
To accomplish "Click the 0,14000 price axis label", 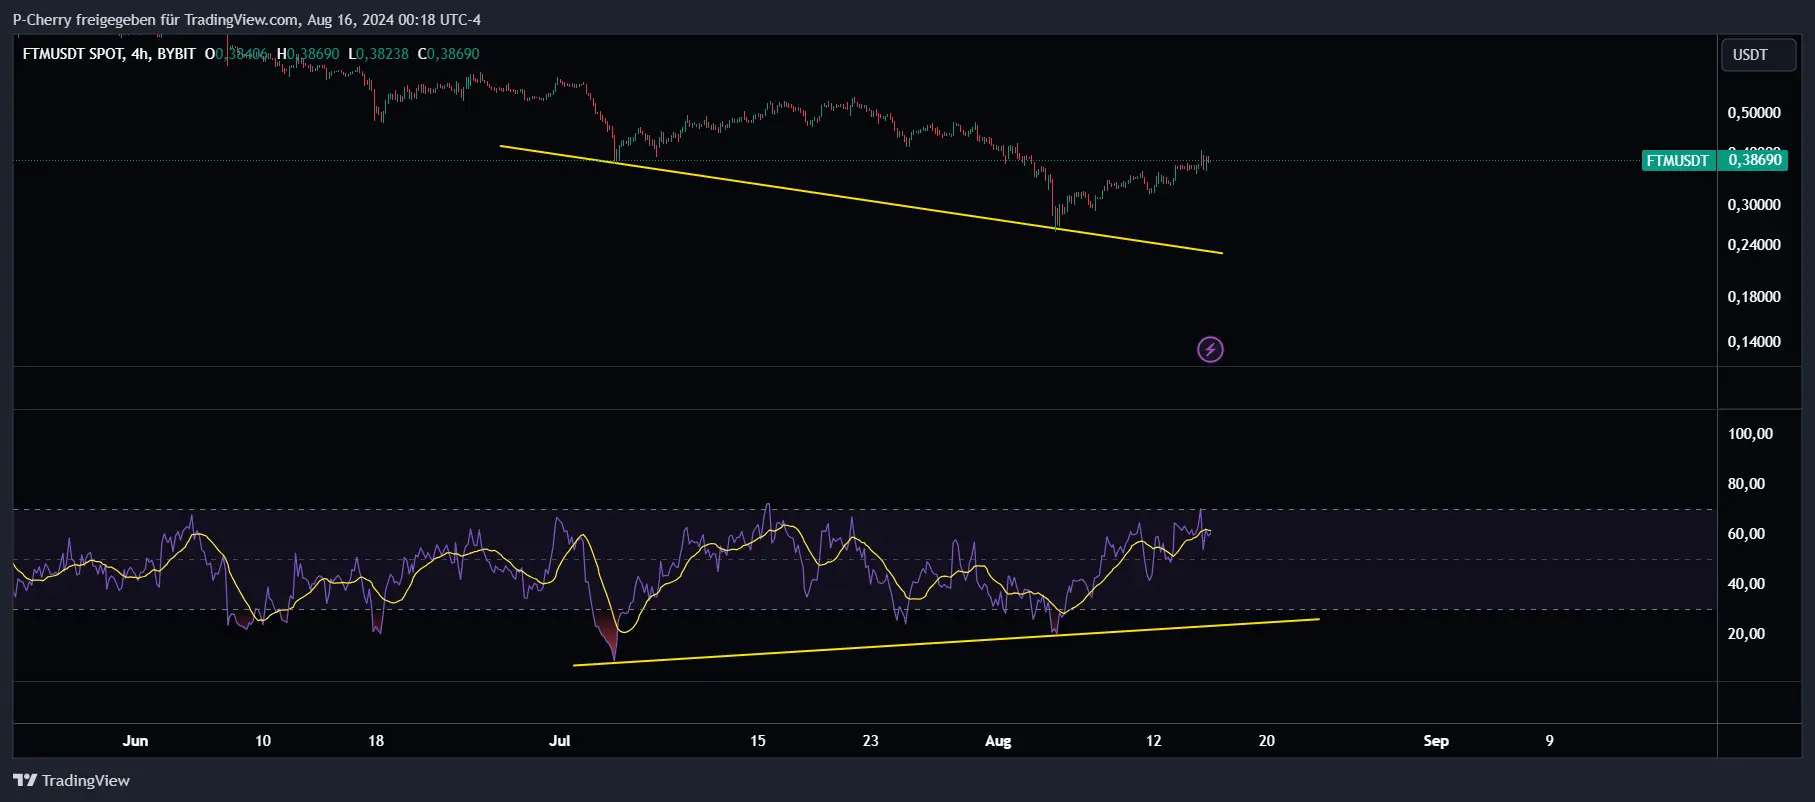I will 1754,342.
